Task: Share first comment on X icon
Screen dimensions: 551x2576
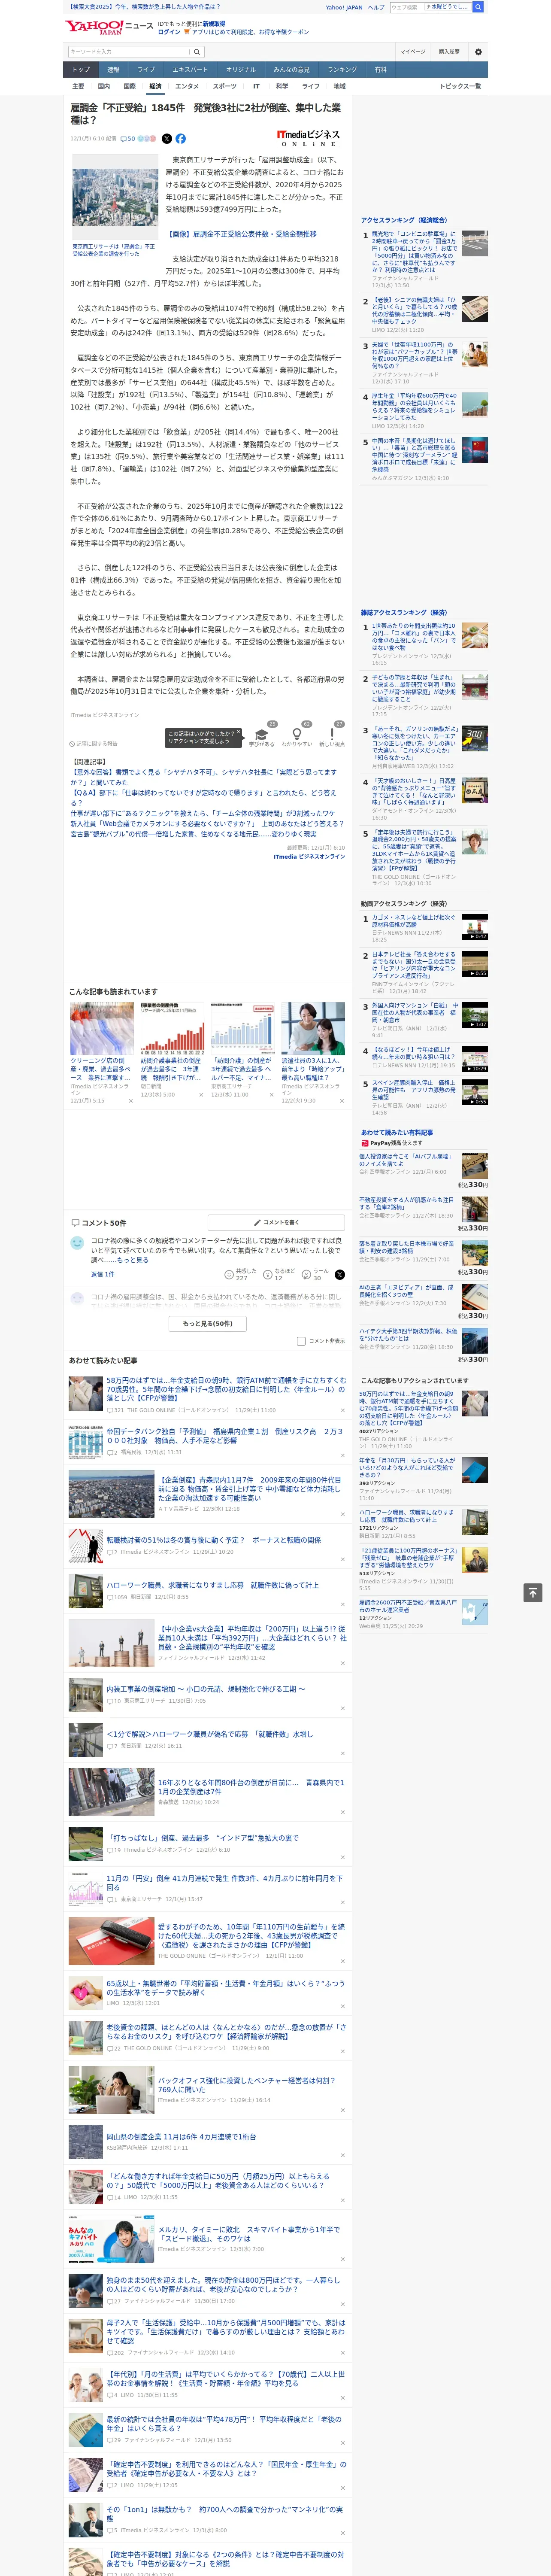Action: pyautogui.click(x=339, y=1275)
